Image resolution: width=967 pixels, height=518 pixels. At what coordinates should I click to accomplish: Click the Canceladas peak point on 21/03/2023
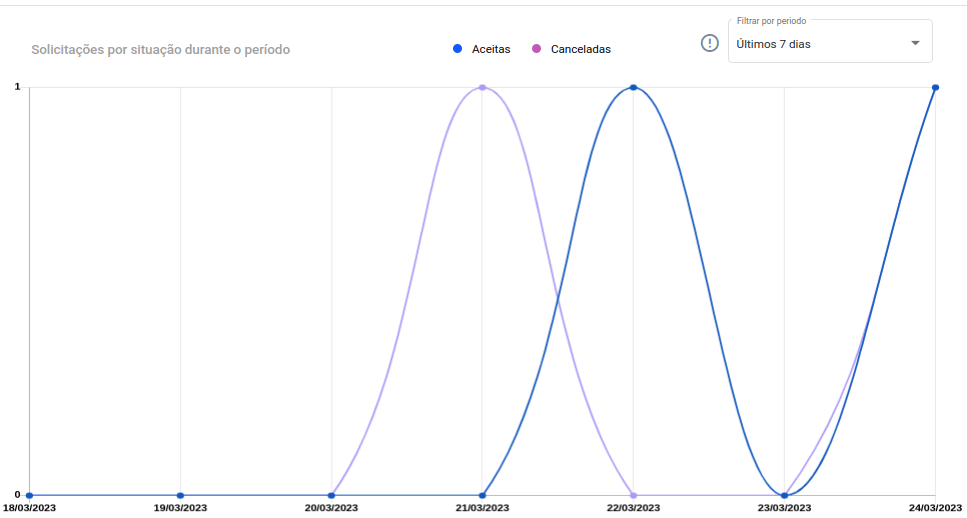[x=482, y=88]
